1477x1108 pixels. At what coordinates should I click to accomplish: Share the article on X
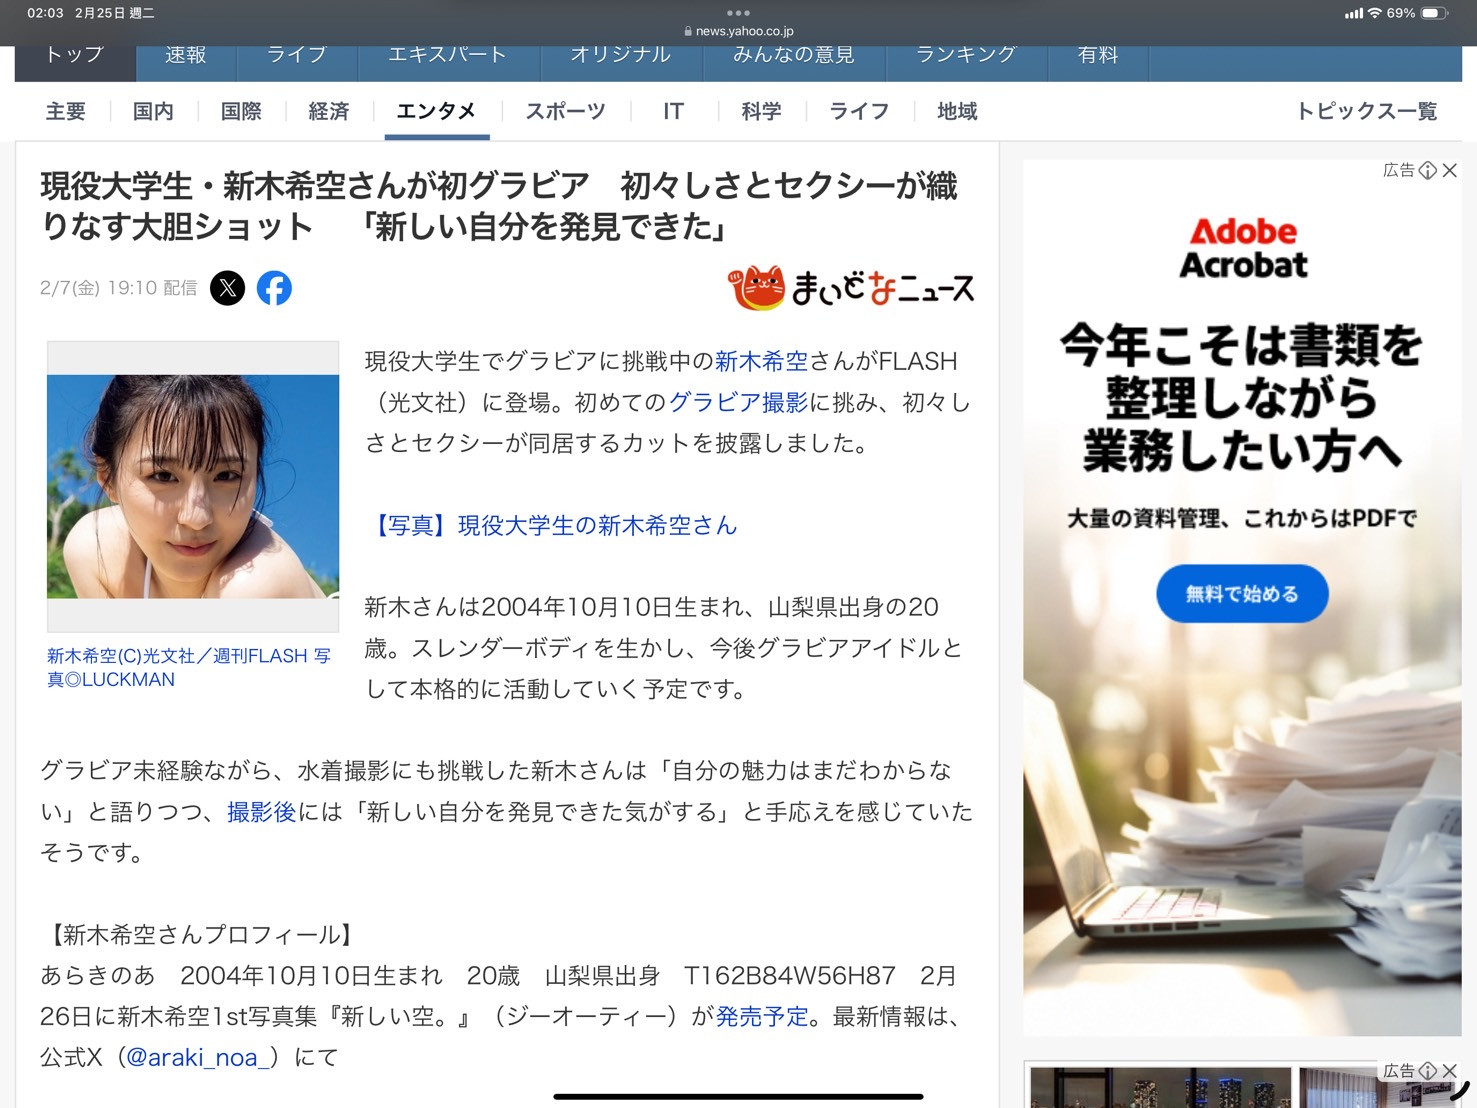pyautogui.click(x=227, y=288)
